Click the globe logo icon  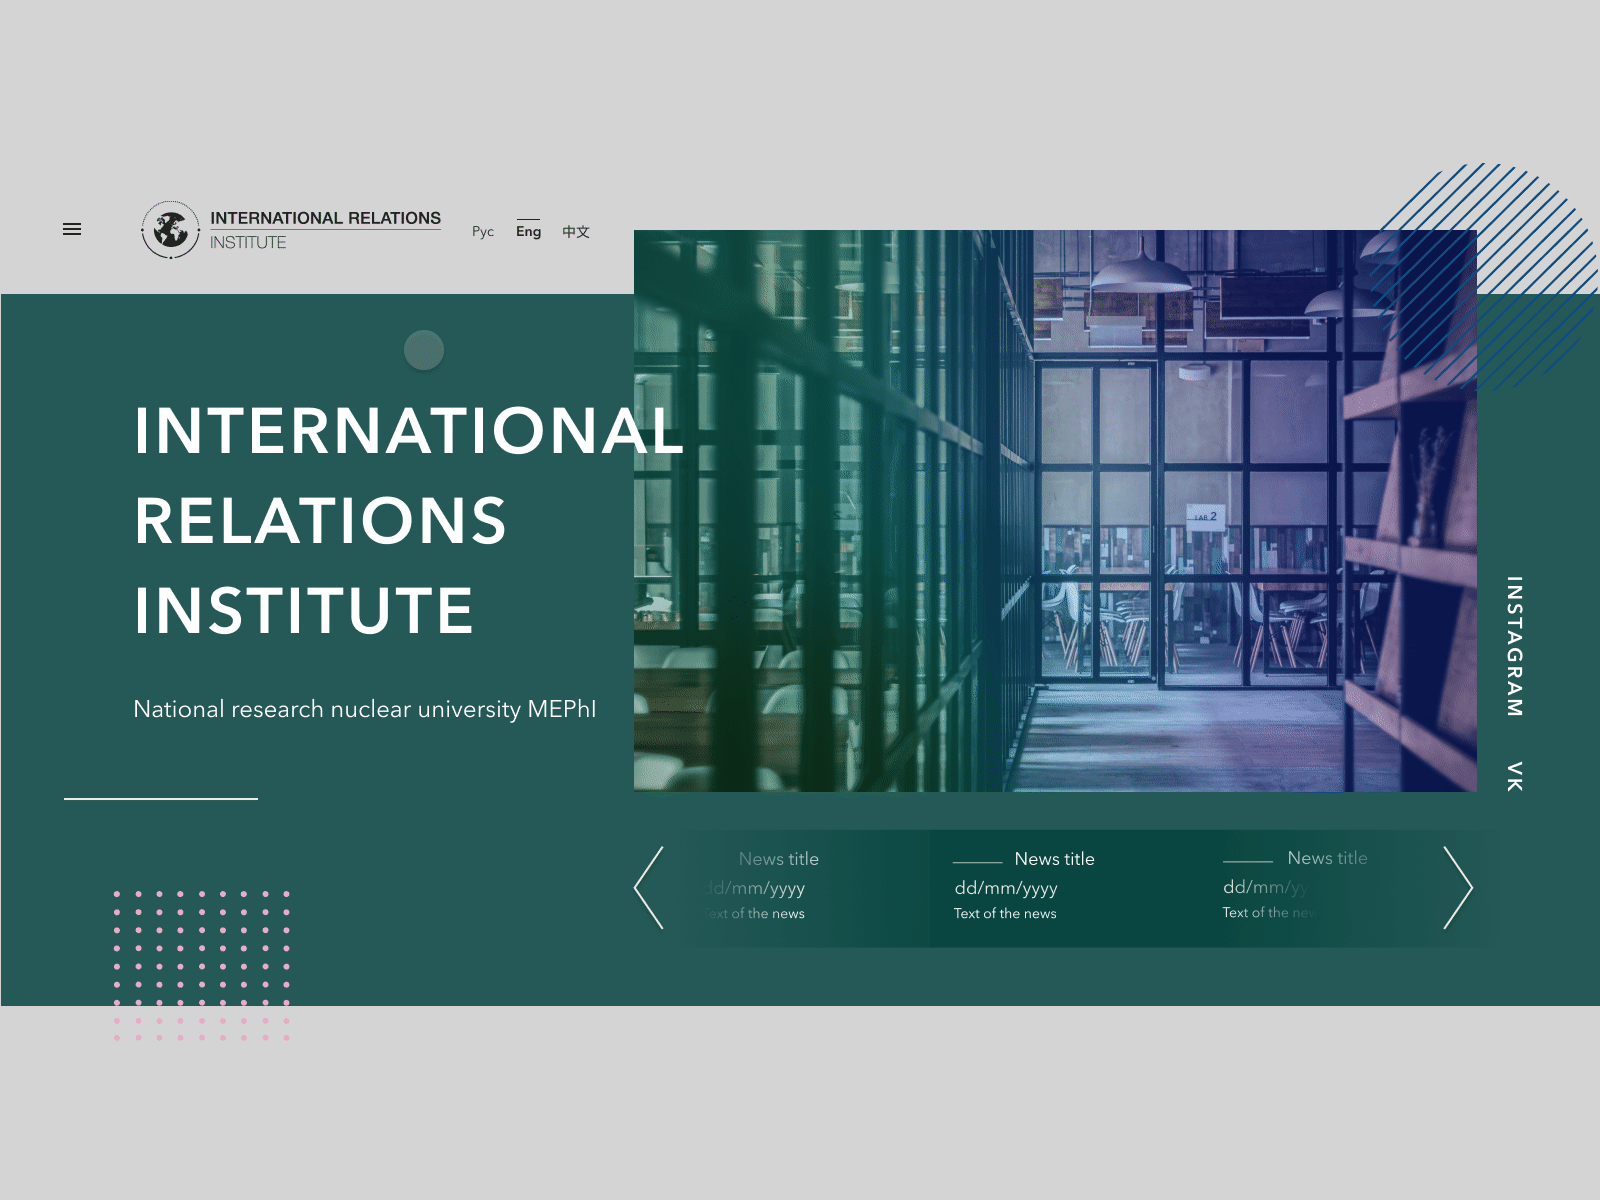coord(171,229)
